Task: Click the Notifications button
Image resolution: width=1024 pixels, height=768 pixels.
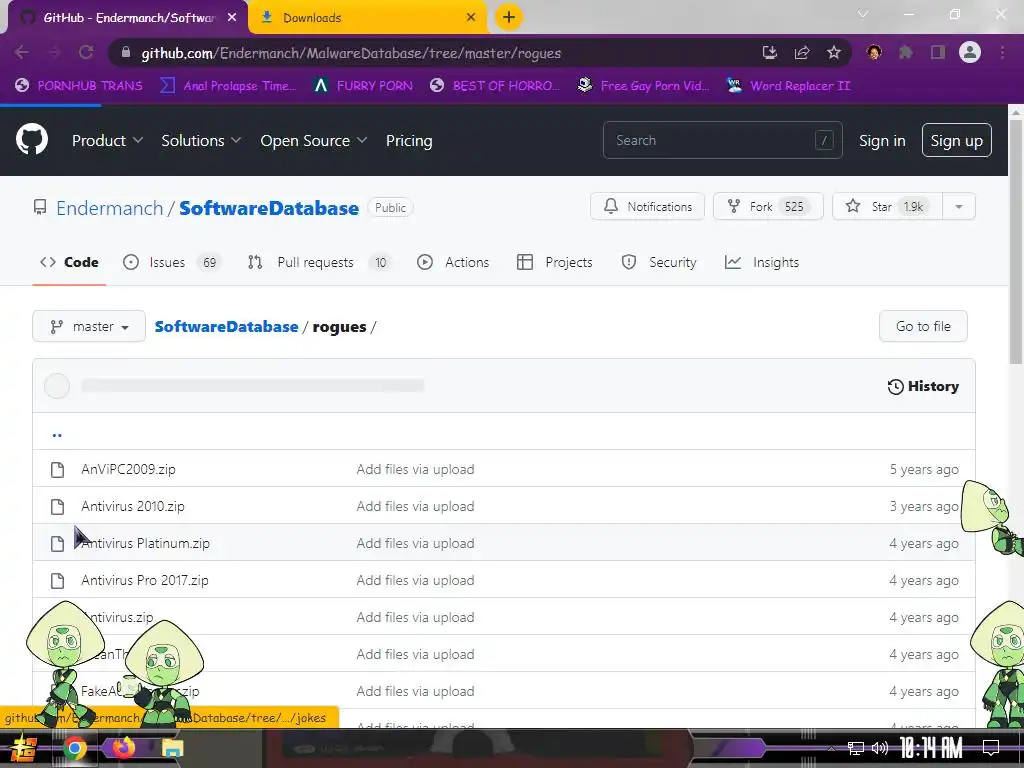Action: pyautogui.click(x=647, y=206)
